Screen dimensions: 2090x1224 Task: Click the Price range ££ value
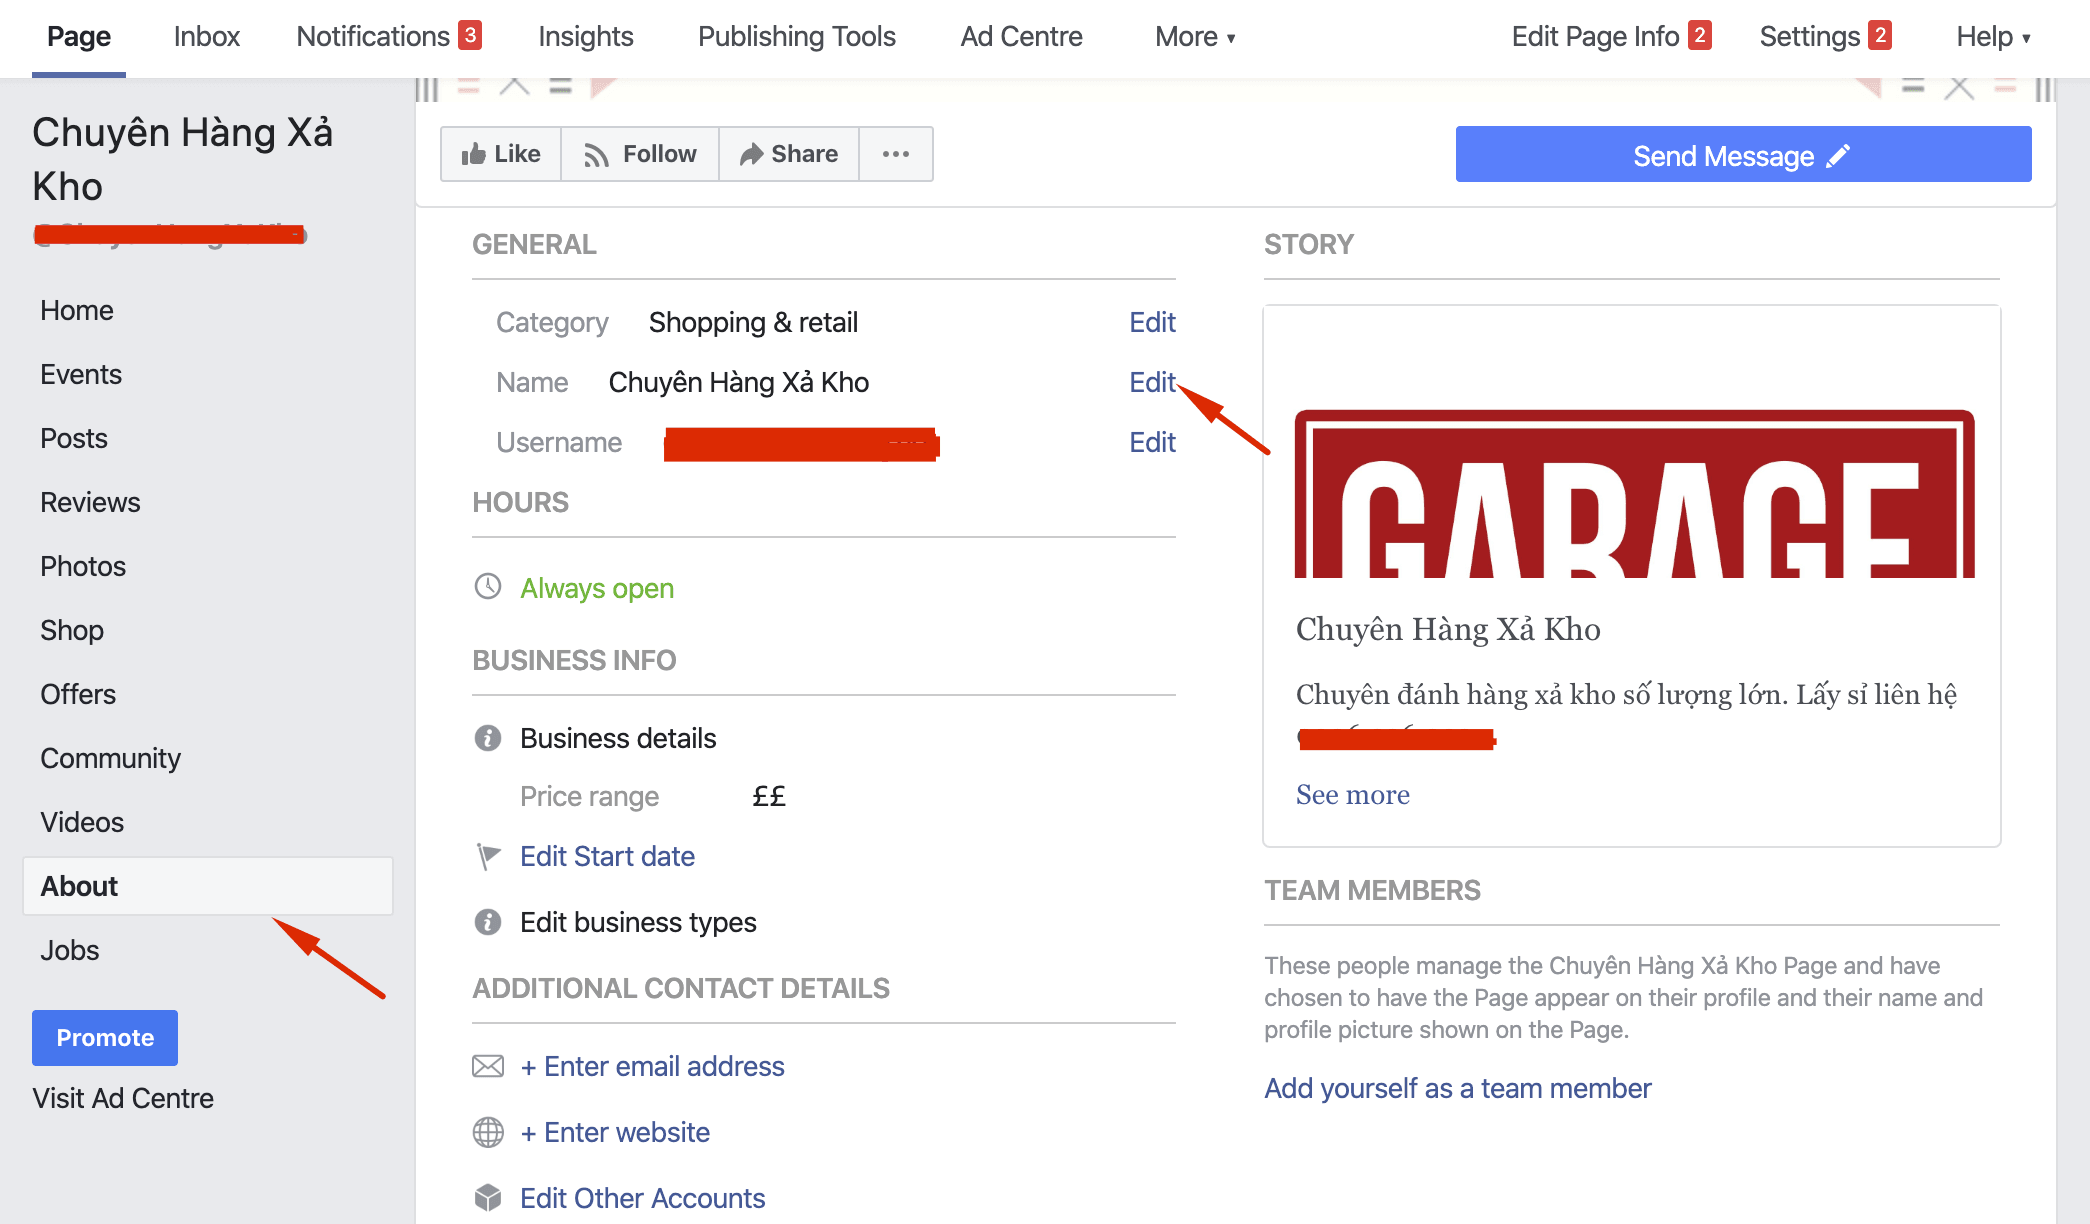(769, 796)
